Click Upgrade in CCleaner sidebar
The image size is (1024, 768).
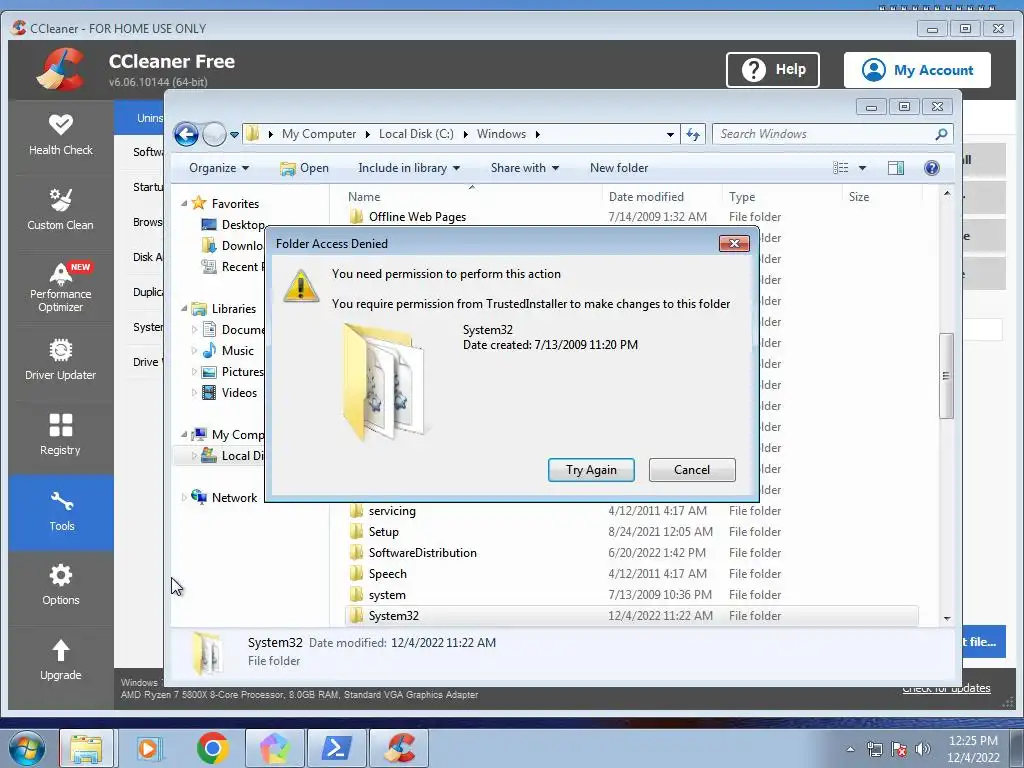(x=61, y=661)
